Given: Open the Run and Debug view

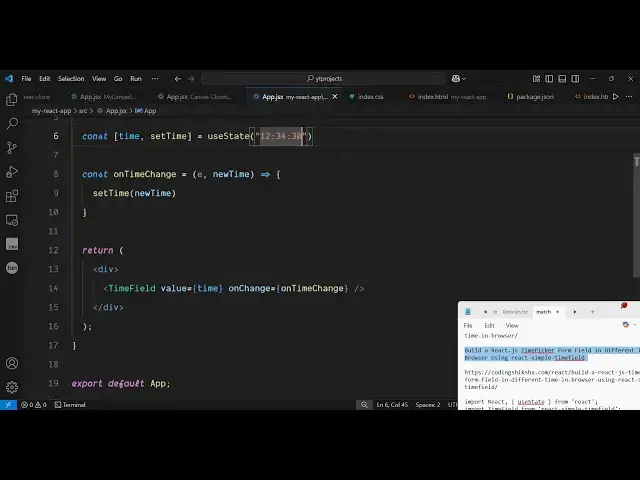Looking at the screenshot, I should click(x=12, y=172).
